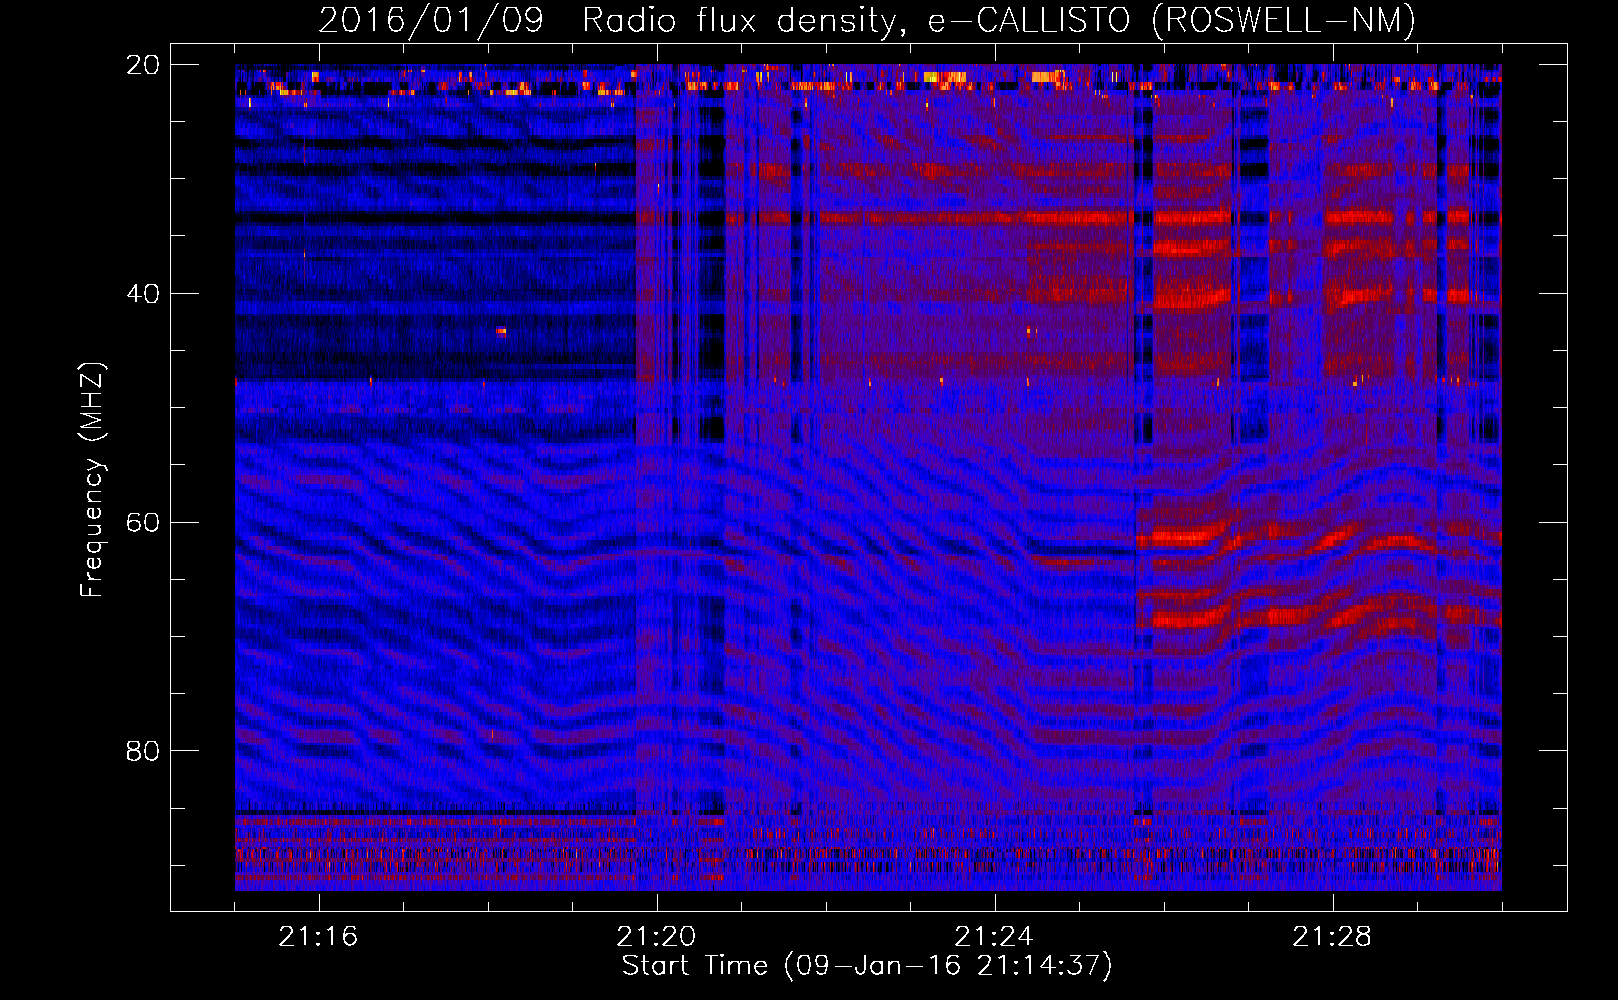Click the y-axis tick label "40"
Viewport: 1618px width, 1000px height.
[142, 293]
